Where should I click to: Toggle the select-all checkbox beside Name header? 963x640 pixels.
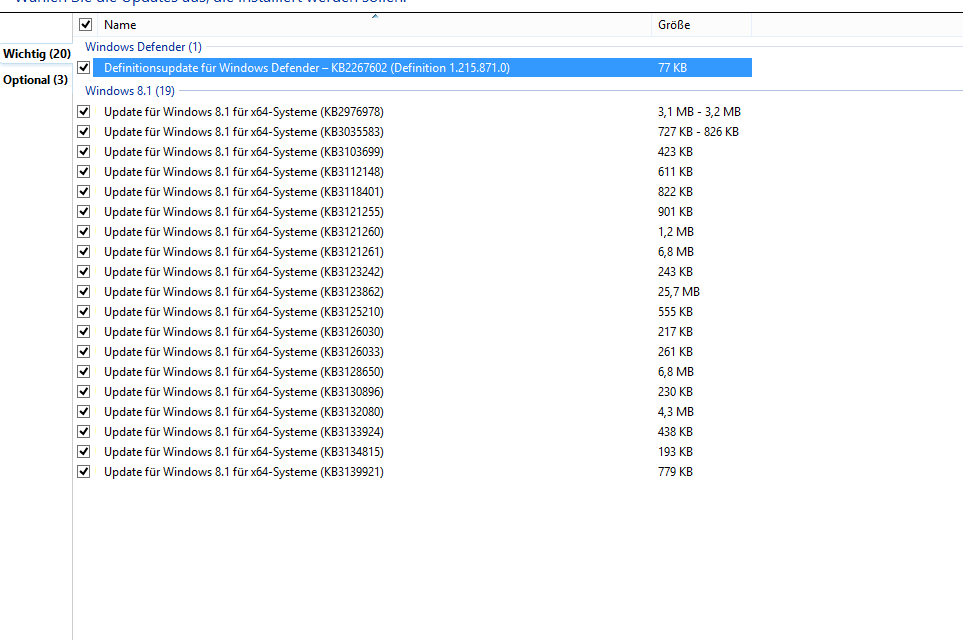coord(85,25)
